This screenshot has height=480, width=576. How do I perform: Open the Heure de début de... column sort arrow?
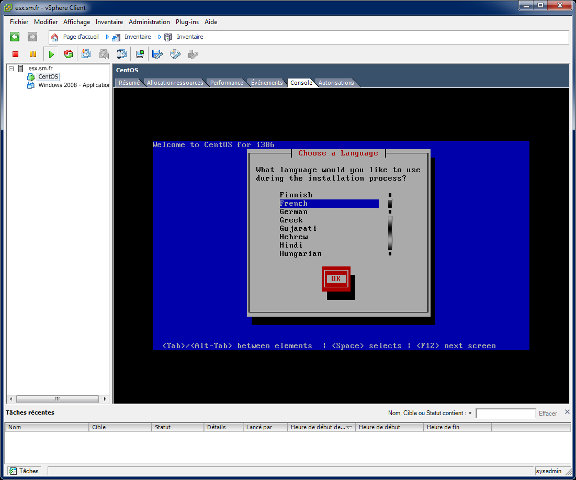(x=349, y=427)
